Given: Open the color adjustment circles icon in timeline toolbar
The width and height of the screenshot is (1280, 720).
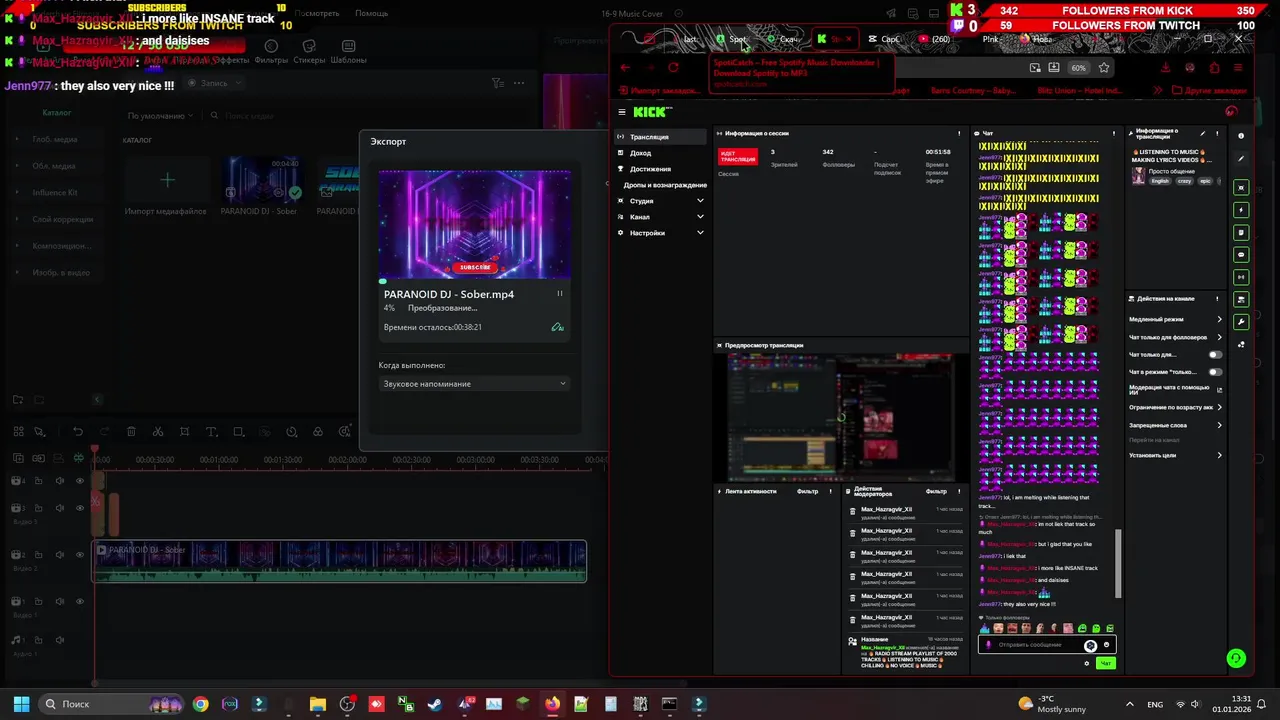Looking at the screenshot, I should 318,432.
